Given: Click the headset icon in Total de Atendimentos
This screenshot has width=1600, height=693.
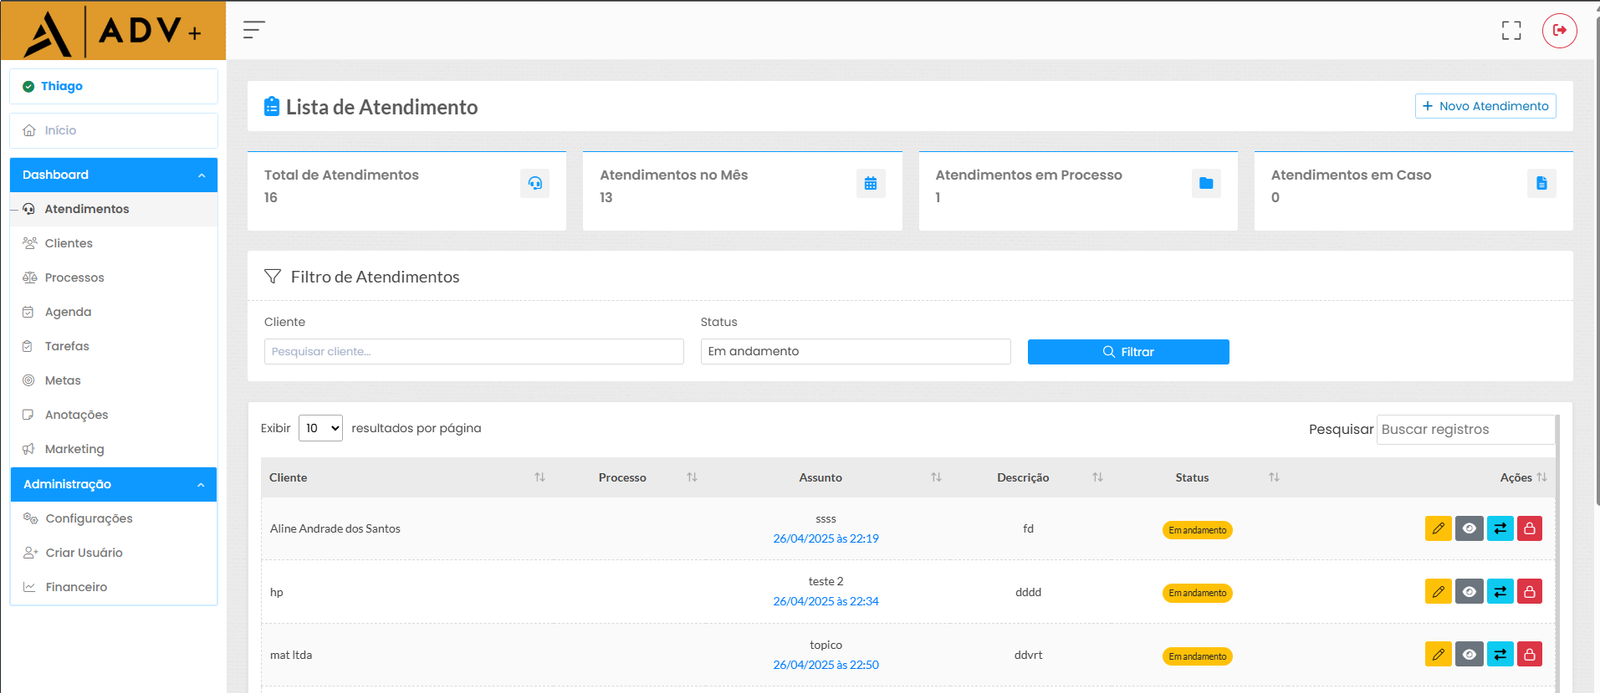Looking at the screenshot, I should click(535, 184).
